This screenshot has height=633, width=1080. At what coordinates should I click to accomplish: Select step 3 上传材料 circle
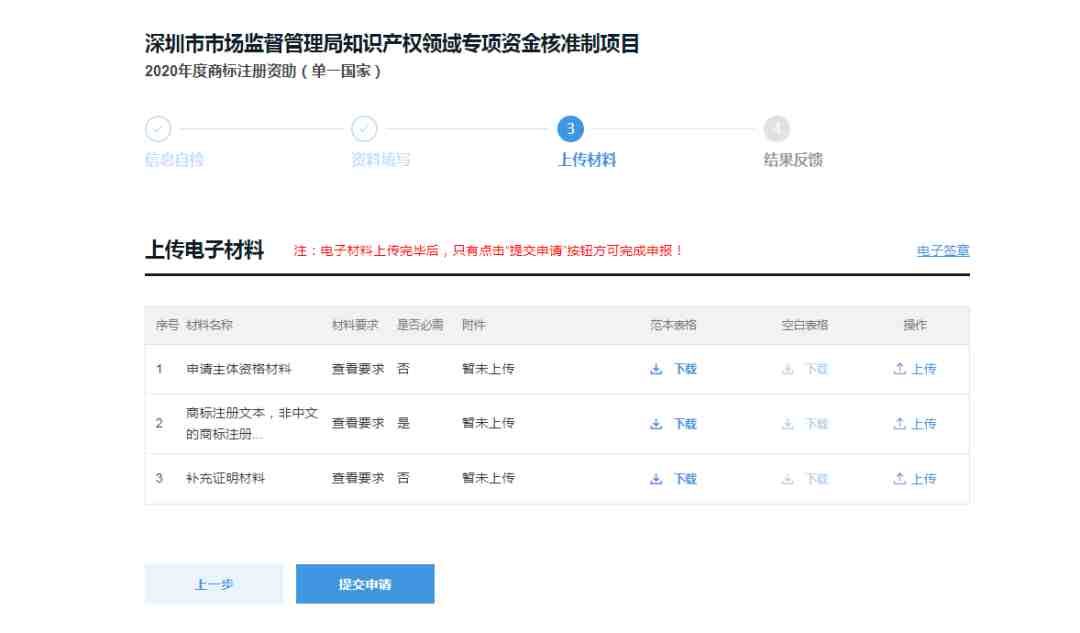pyautogui.click(x=570, y=129)
